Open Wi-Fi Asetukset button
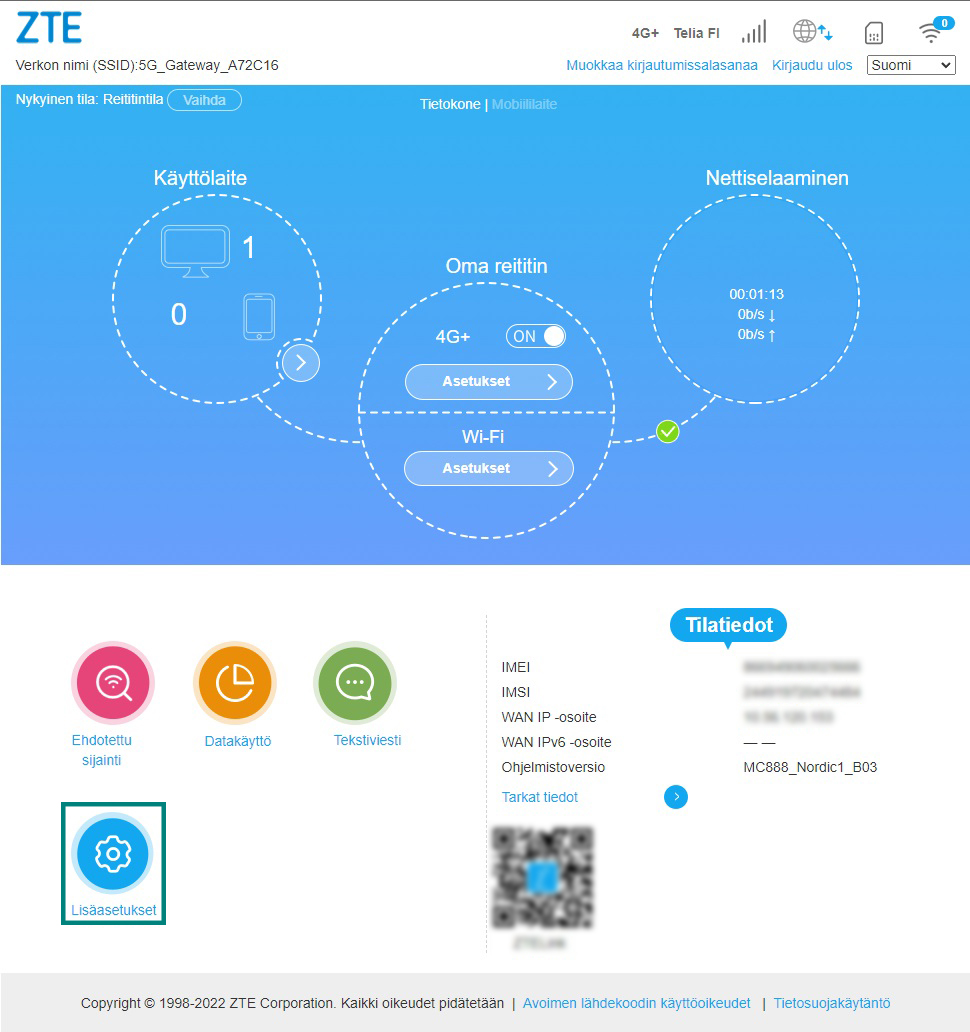 (488, 469)
